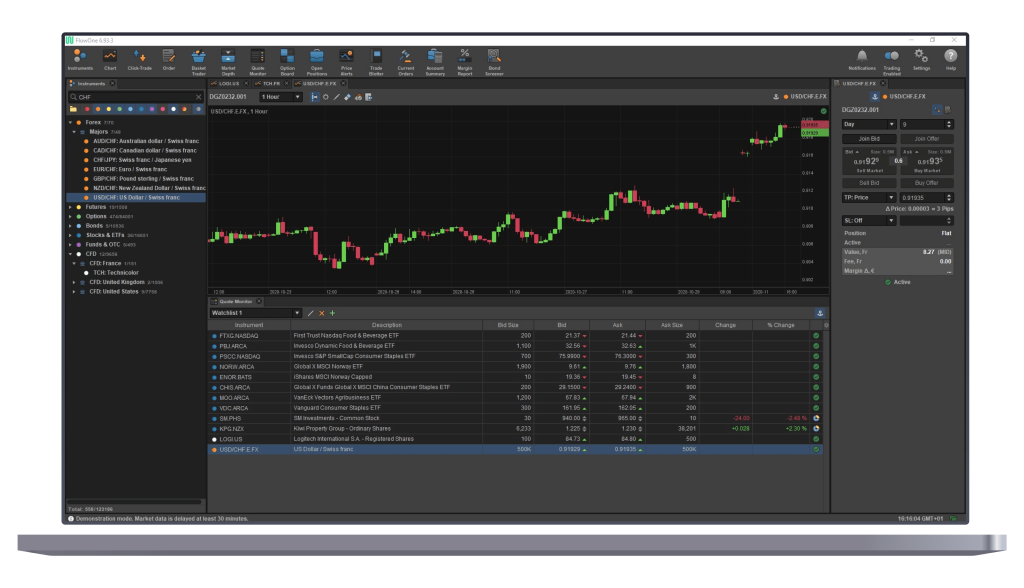Open the TP: Price dropdown
Screen dimensions: 1024x588
point(869,197)
